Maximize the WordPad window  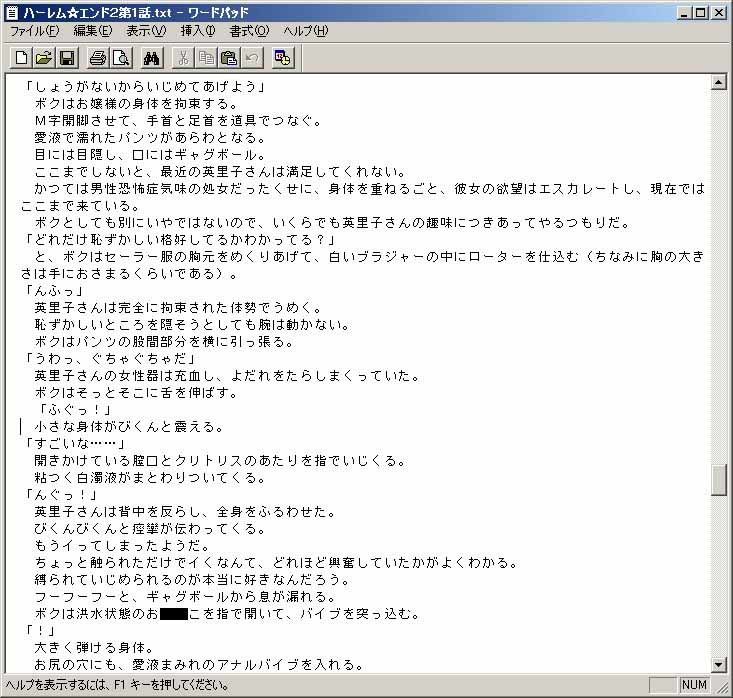click(700, 13)
